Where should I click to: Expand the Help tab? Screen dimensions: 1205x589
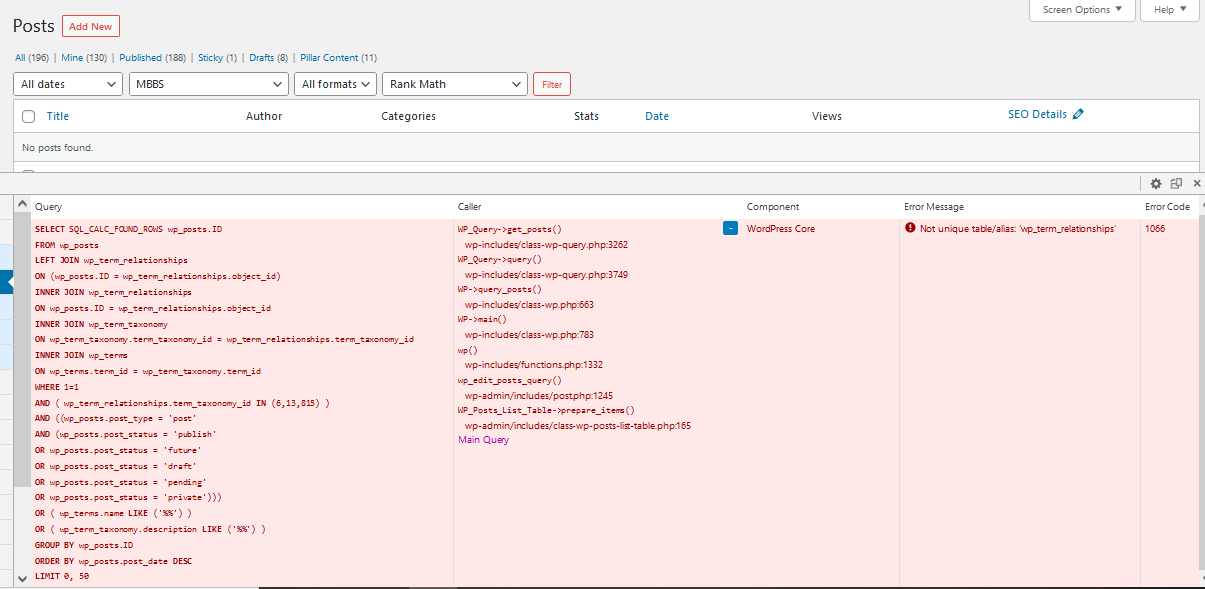[1169, 10]
